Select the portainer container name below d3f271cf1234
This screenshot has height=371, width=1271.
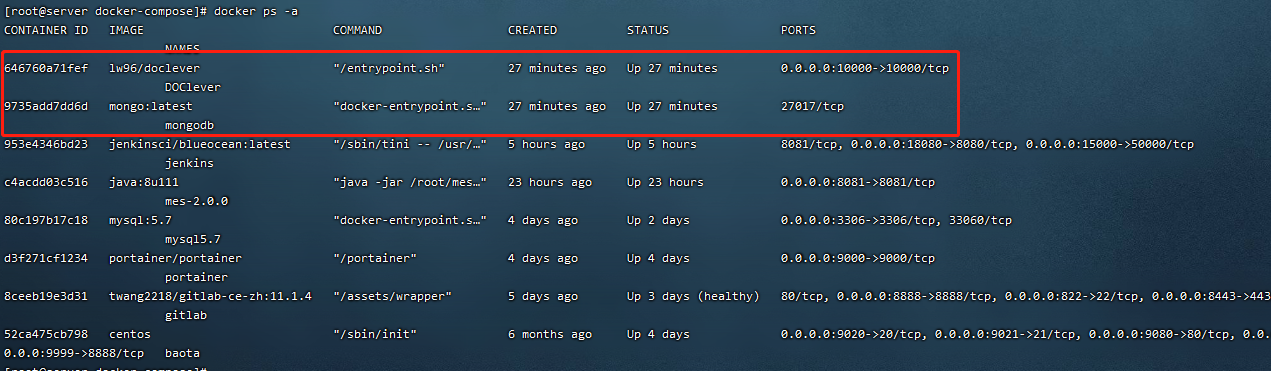click(196, 277)
